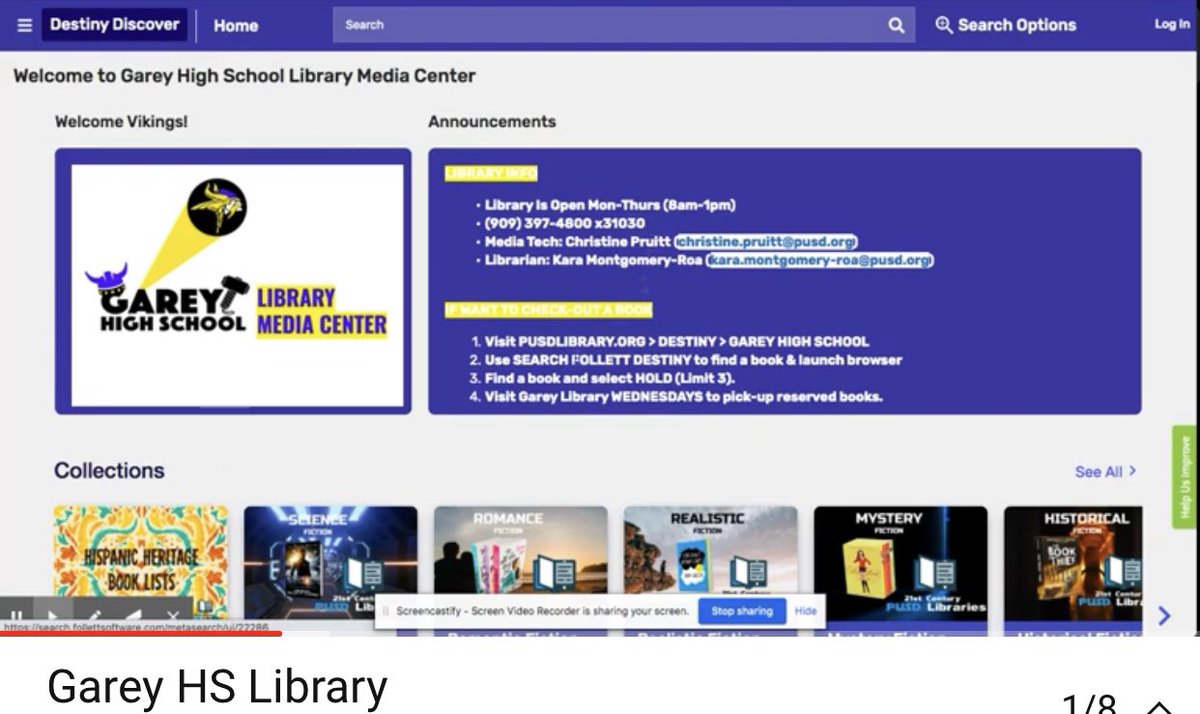The width and height of the screenshot is (1200, 714).
Task: Open the Help Us Improve feedback tab
Action: 1185,477
